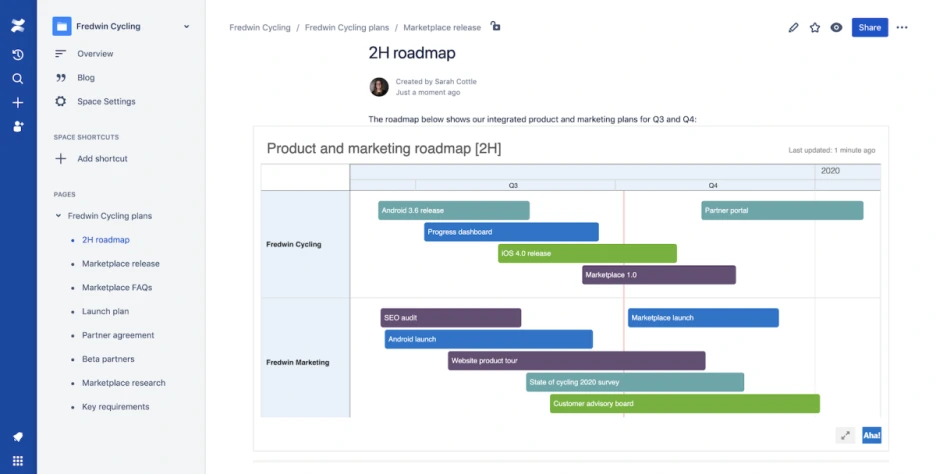The width and height of the screenshot is (936, 474).
Task: Open Space Settings in the sidebar
Action: click(106, 101)
